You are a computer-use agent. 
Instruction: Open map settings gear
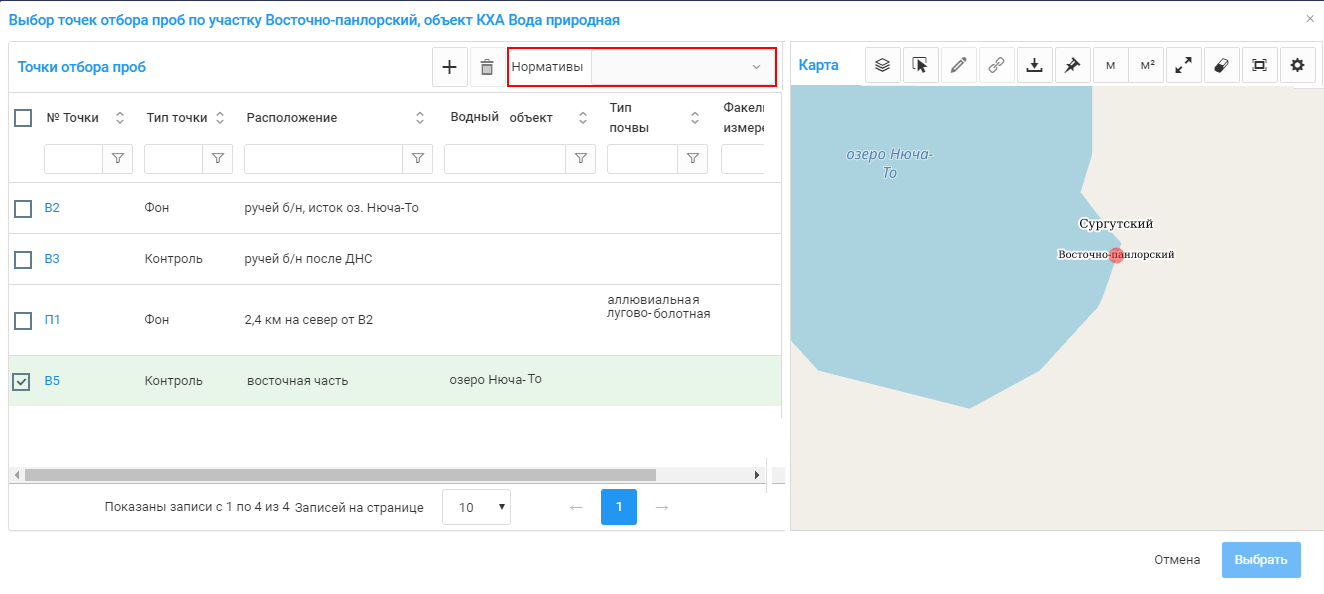tap(1297, 65)
